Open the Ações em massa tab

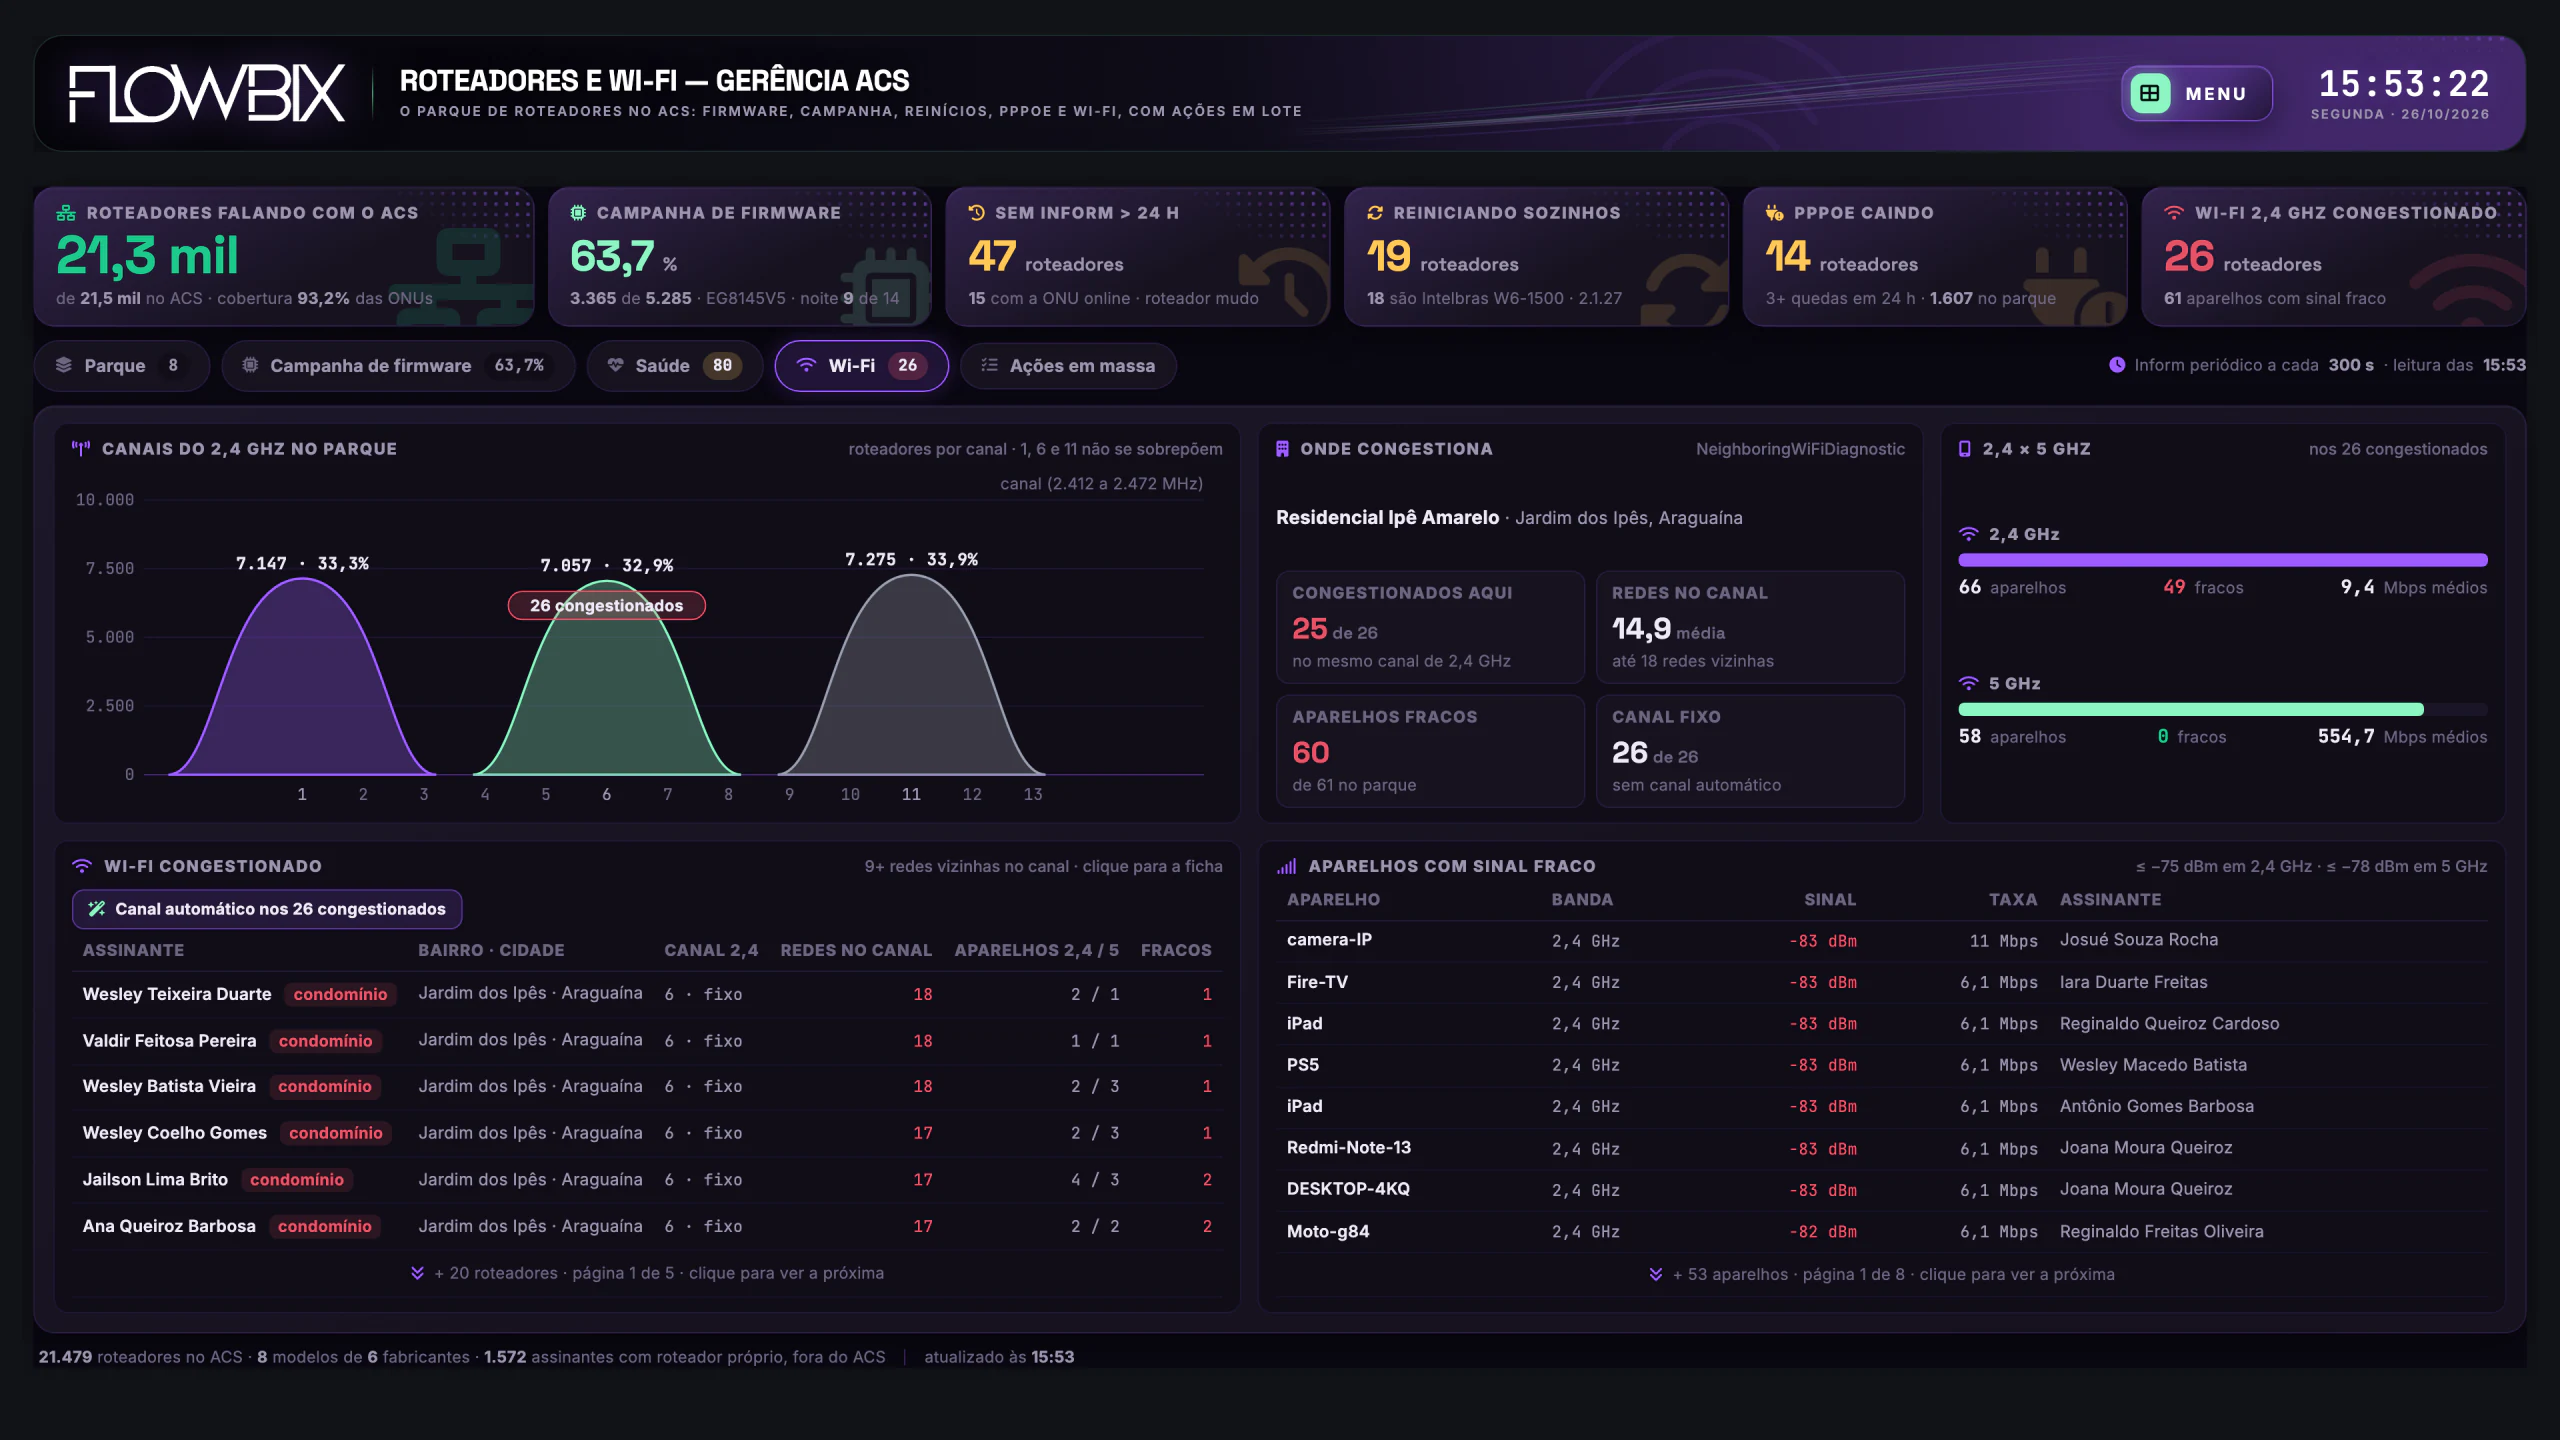(1068, 366)
